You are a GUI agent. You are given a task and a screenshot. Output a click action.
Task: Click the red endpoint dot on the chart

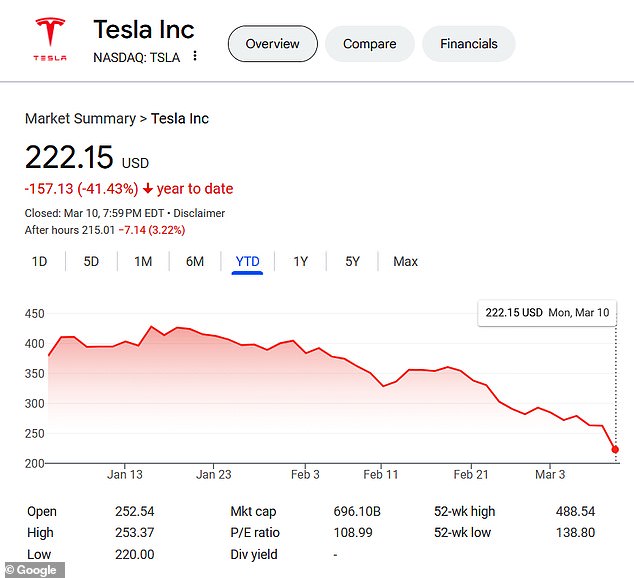click(615, 449)
